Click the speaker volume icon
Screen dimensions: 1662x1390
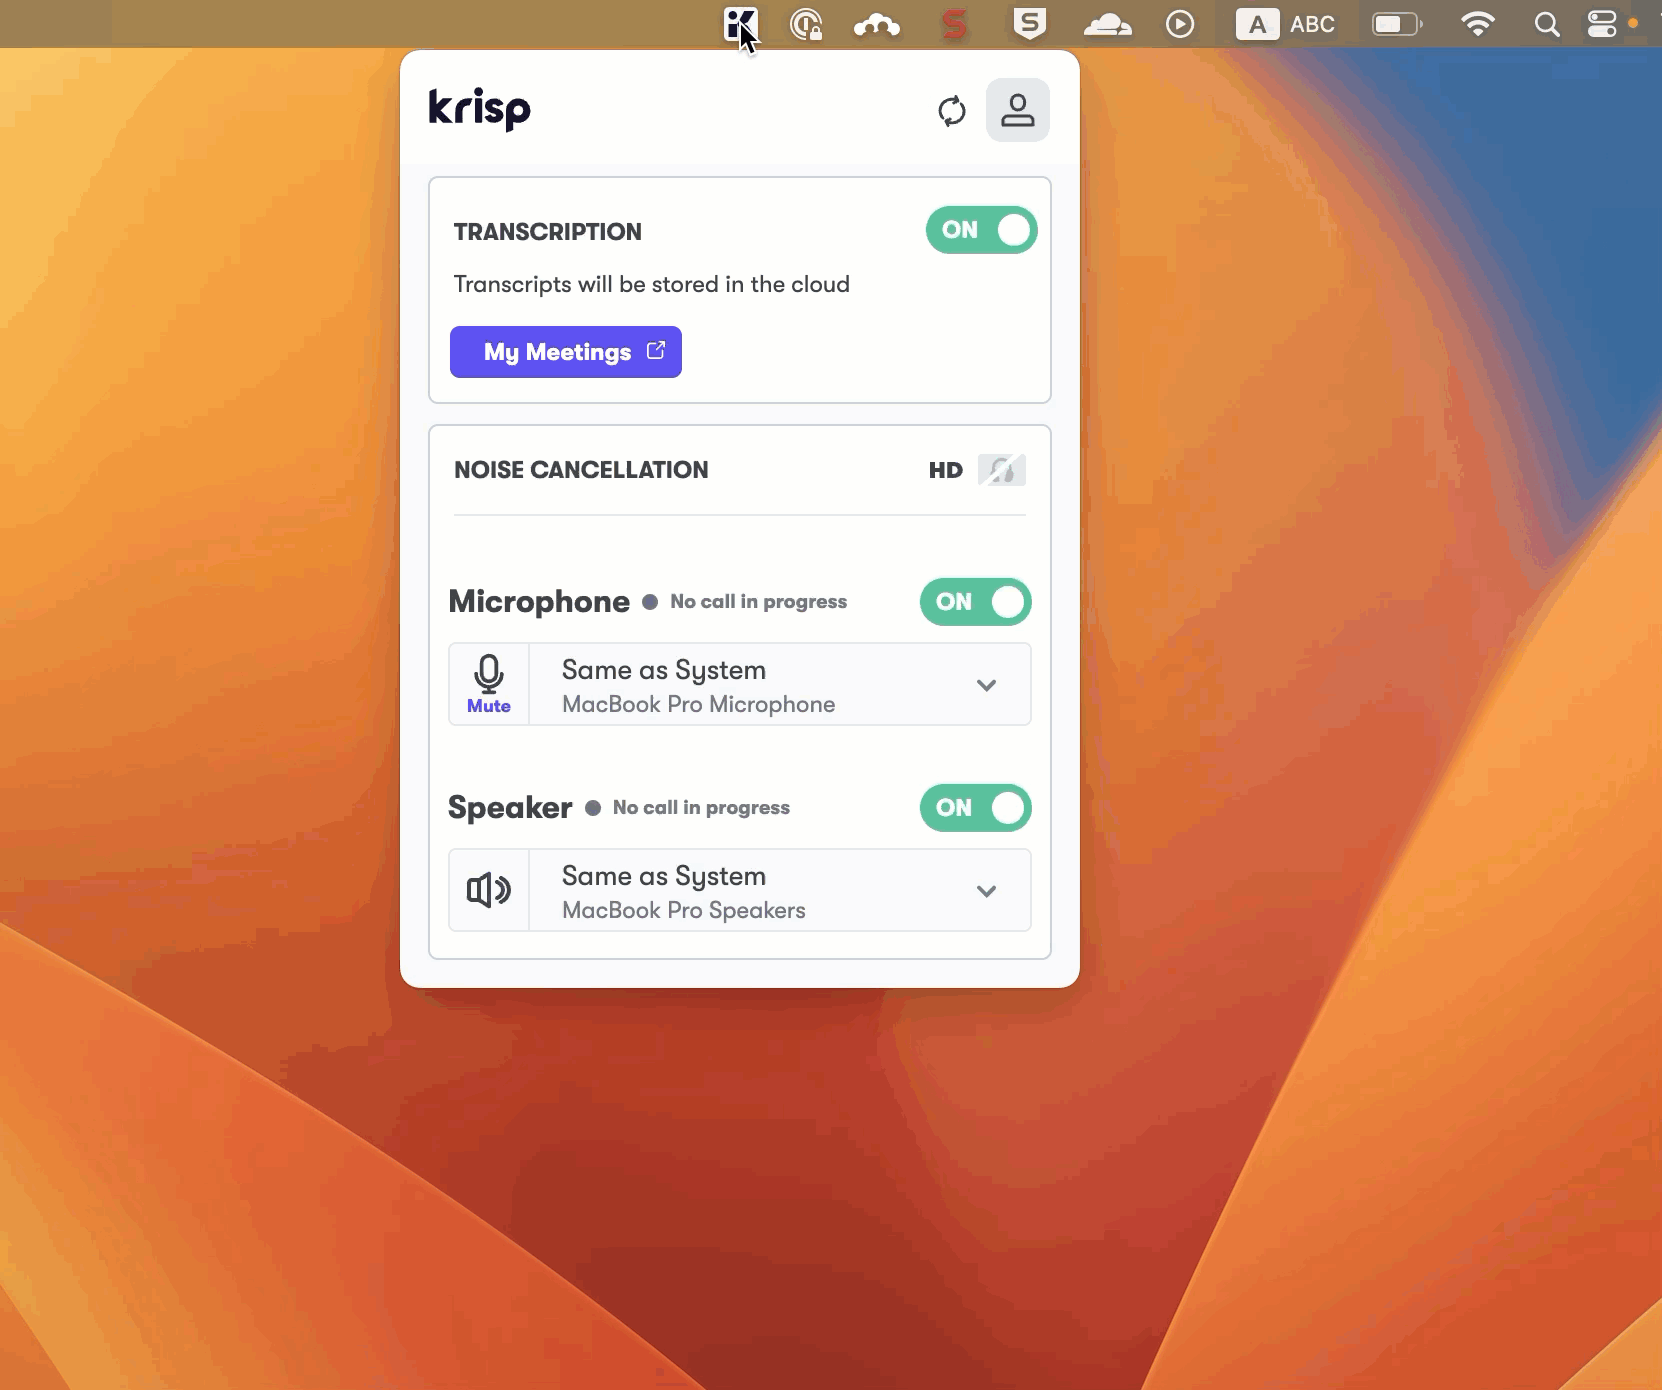[489, 890]
